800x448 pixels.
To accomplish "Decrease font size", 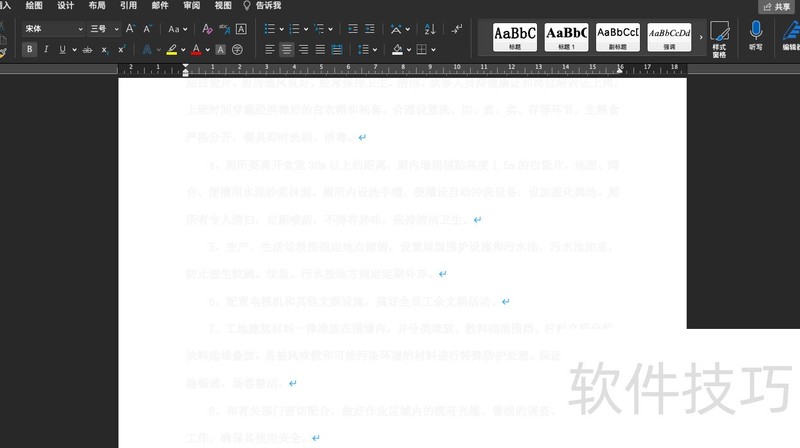I will pos(147,29).
